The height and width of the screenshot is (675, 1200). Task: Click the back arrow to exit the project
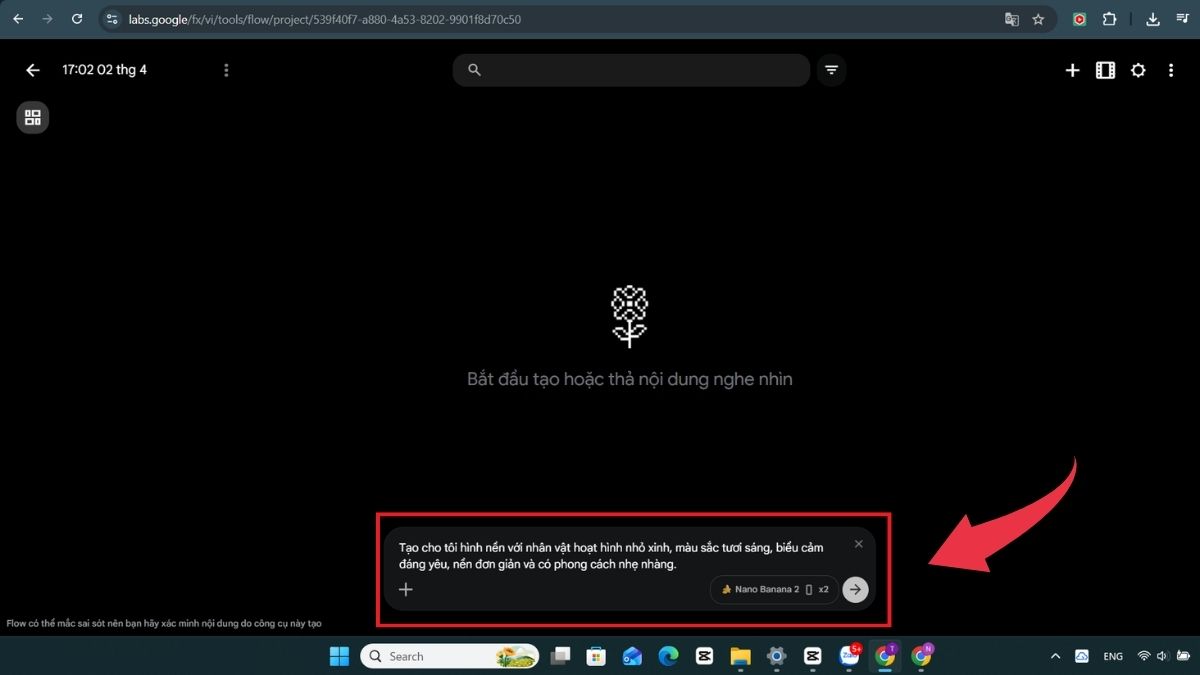[x=32, y=70]
